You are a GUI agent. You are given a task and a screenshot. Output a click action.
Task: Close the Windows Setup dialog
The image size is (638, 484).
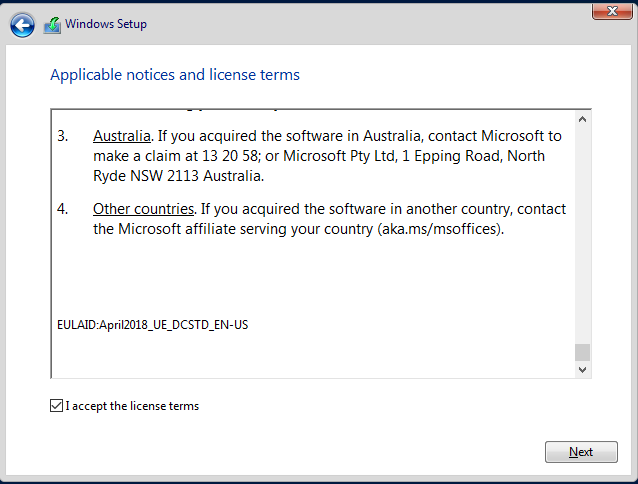[612, 11]
